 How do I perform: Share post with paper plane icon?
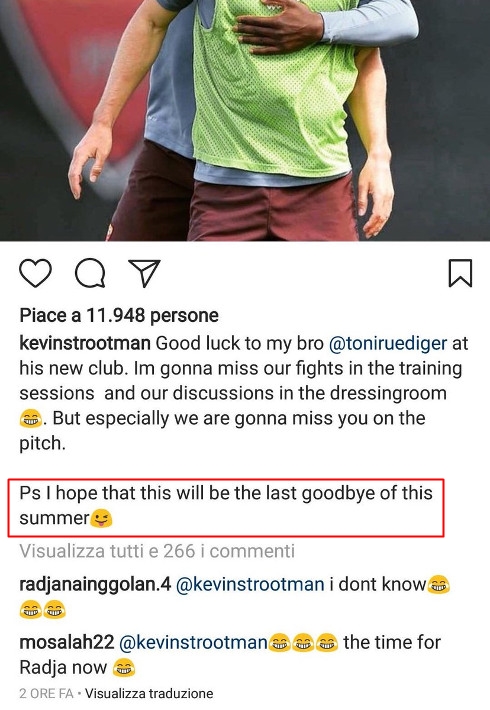pyautogui.click(x=144, y=273)
